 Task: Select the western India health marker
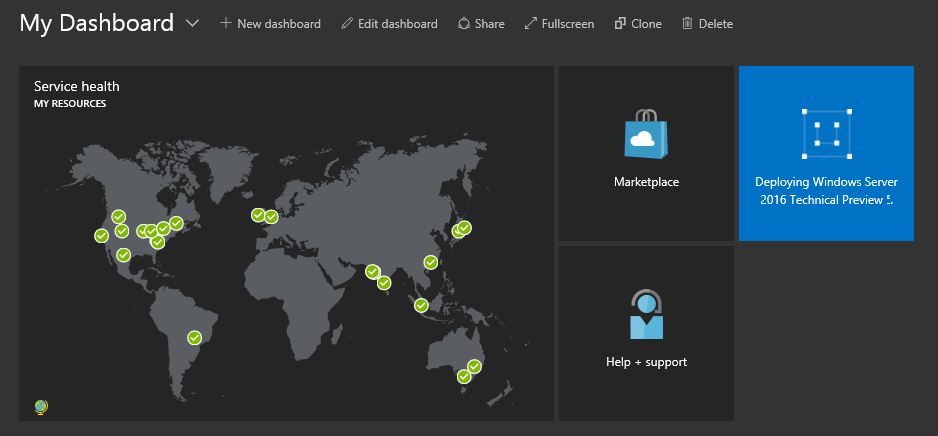click(373, 272)
